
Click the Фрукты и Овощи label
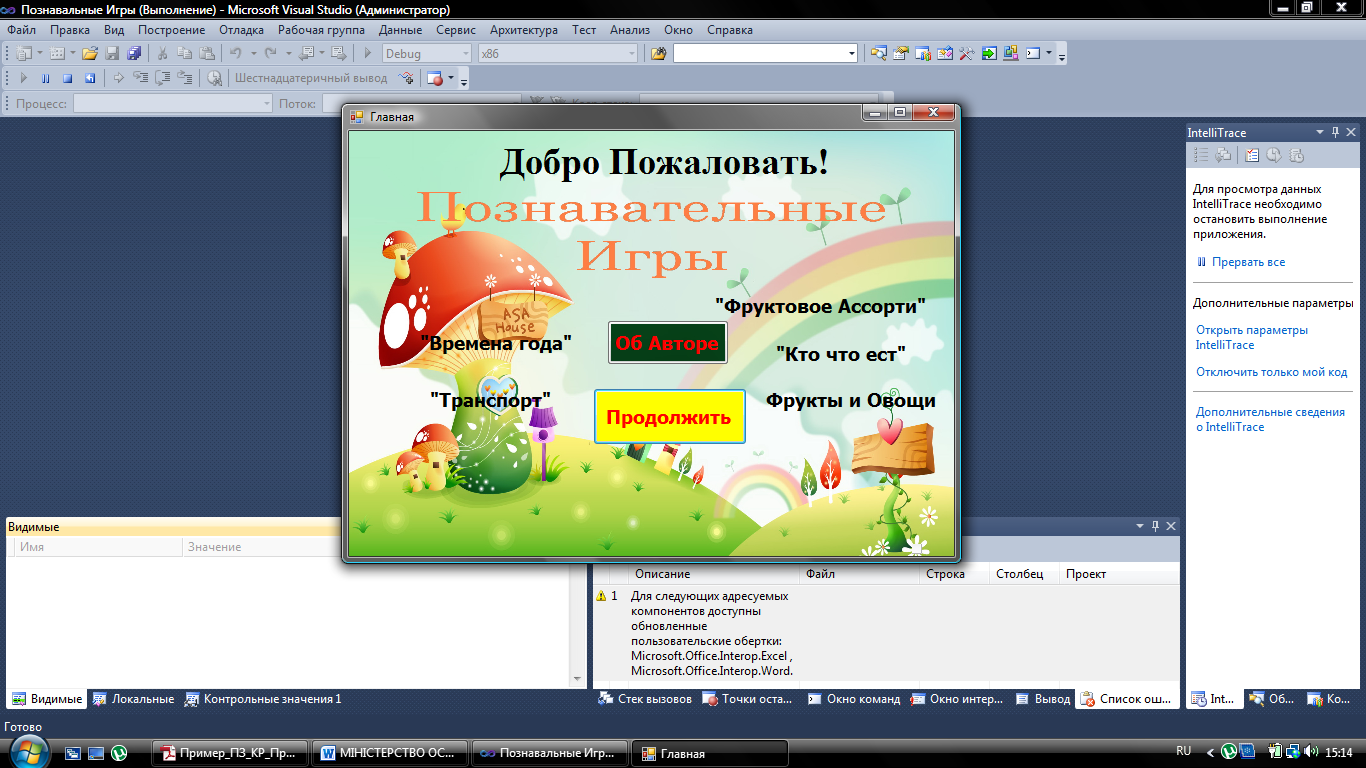click(851, 400)
